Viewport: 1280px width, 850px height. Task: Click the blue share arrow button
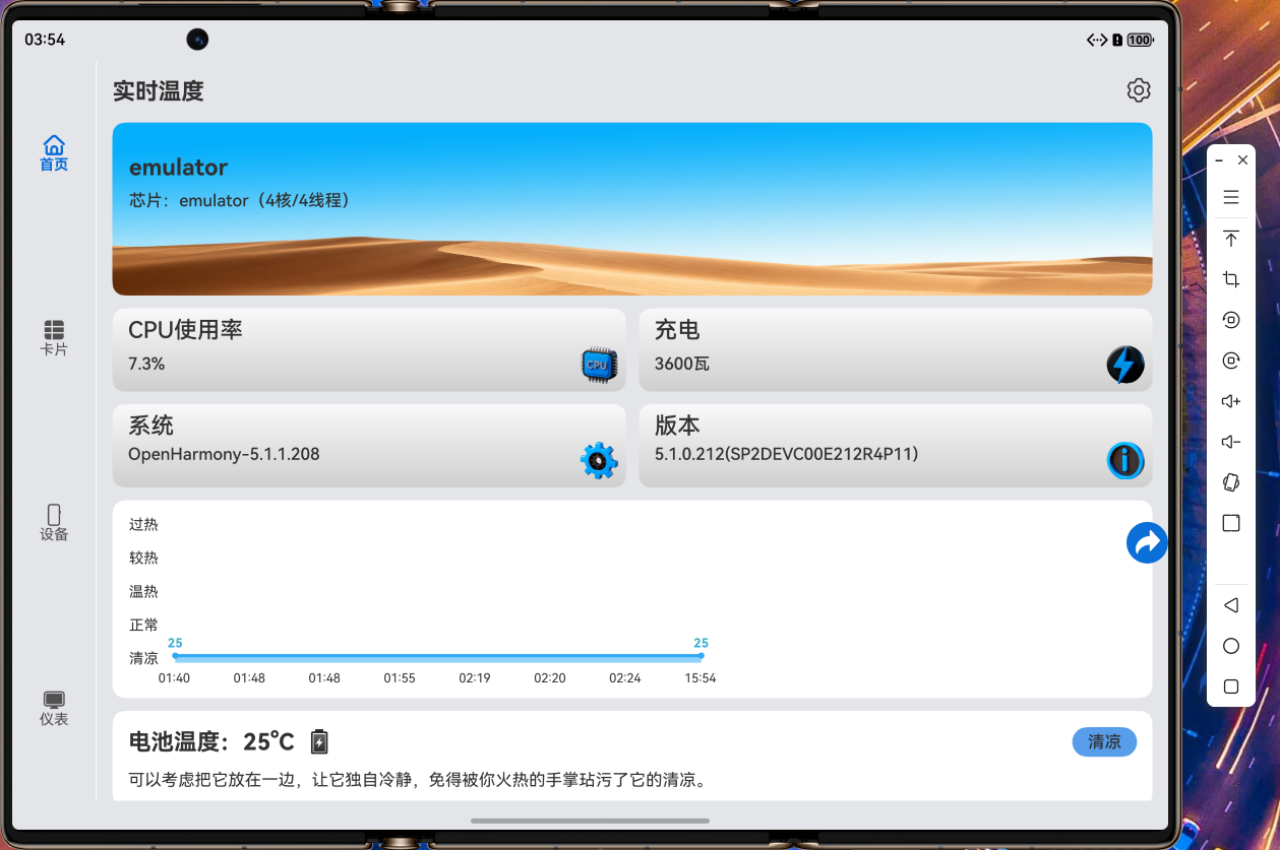[x=1146, y=542]
